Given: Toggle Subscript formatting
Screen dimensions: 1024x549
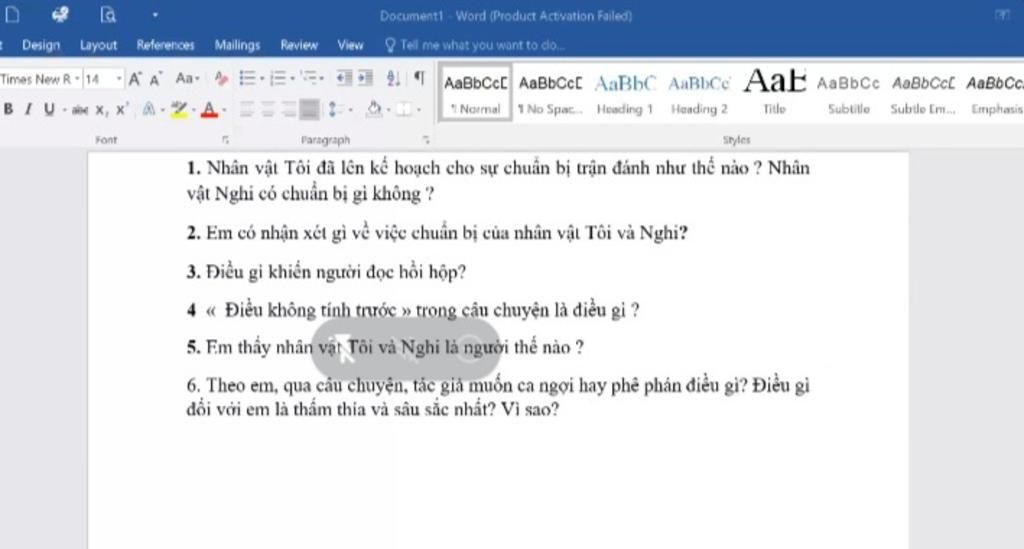Looking at the screenshot, I should click(101, 110).
